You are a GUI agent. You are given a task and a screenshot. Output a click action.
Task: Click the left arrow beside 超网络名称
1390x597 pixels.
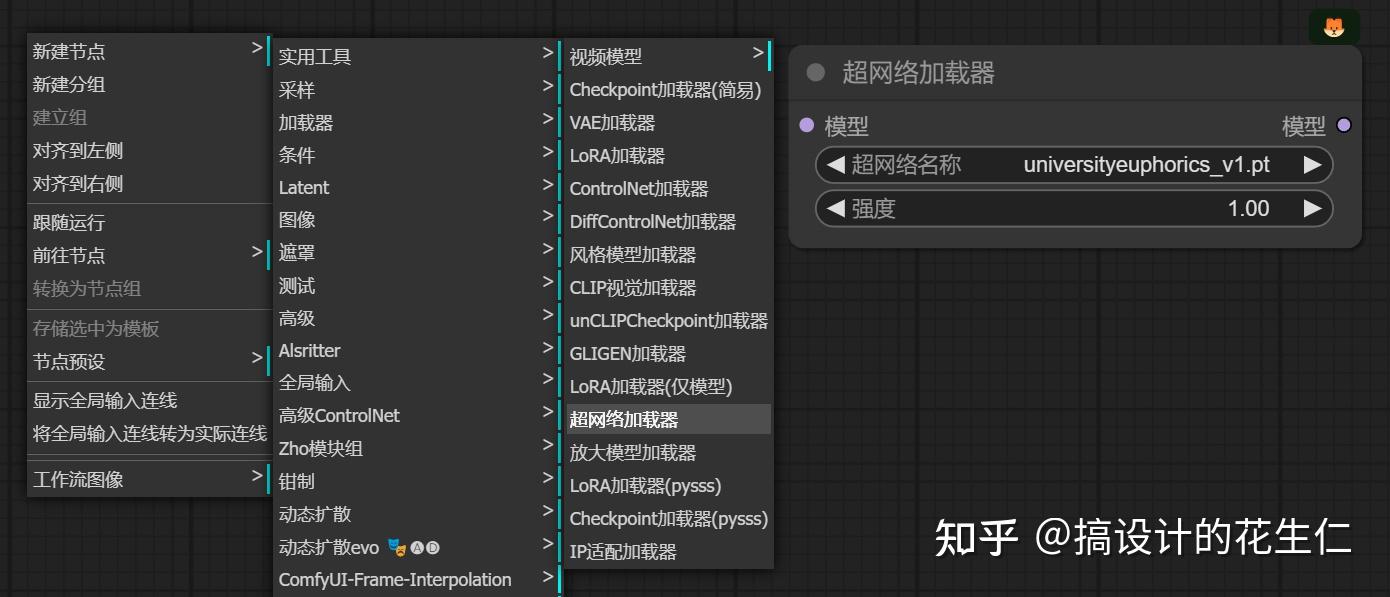coord(836,165)
